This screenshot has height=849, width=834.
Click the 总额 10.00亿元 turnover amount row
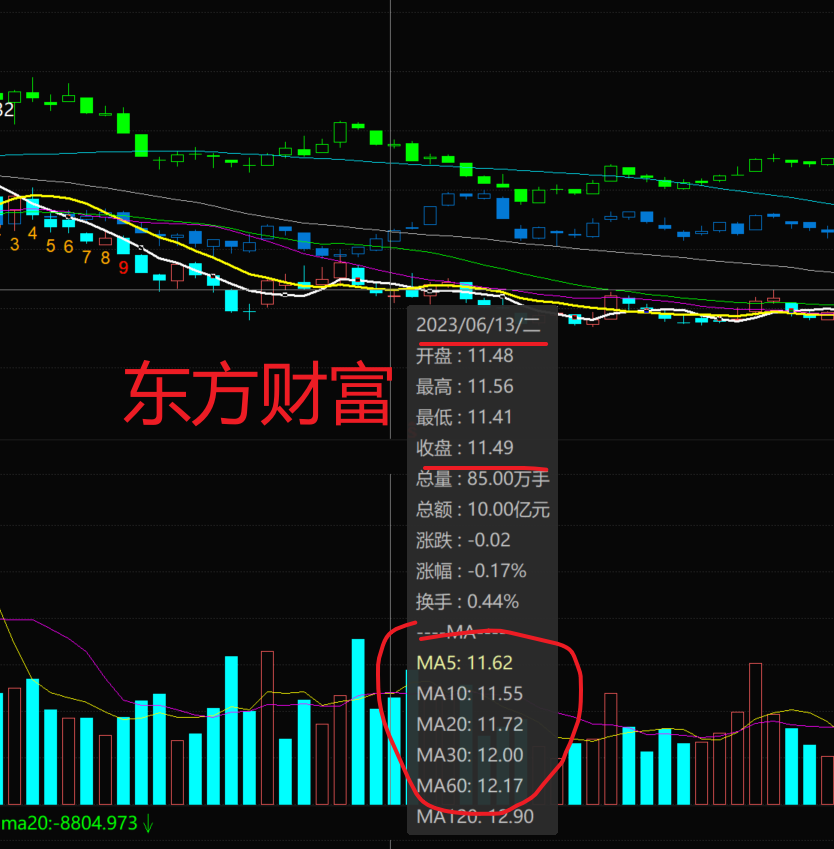pos(482,510)
